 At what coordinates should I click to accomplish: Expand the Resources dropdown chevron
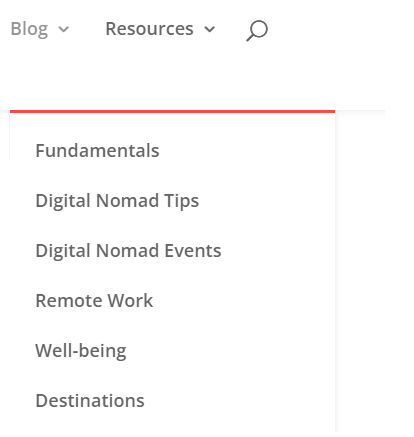(210, 29)
